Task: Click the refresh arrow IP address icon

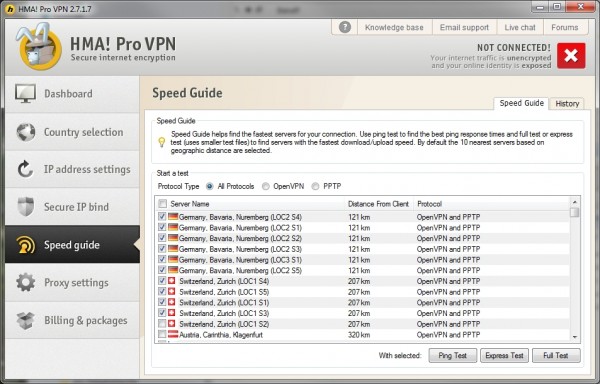Action: [x=25, y=169]
